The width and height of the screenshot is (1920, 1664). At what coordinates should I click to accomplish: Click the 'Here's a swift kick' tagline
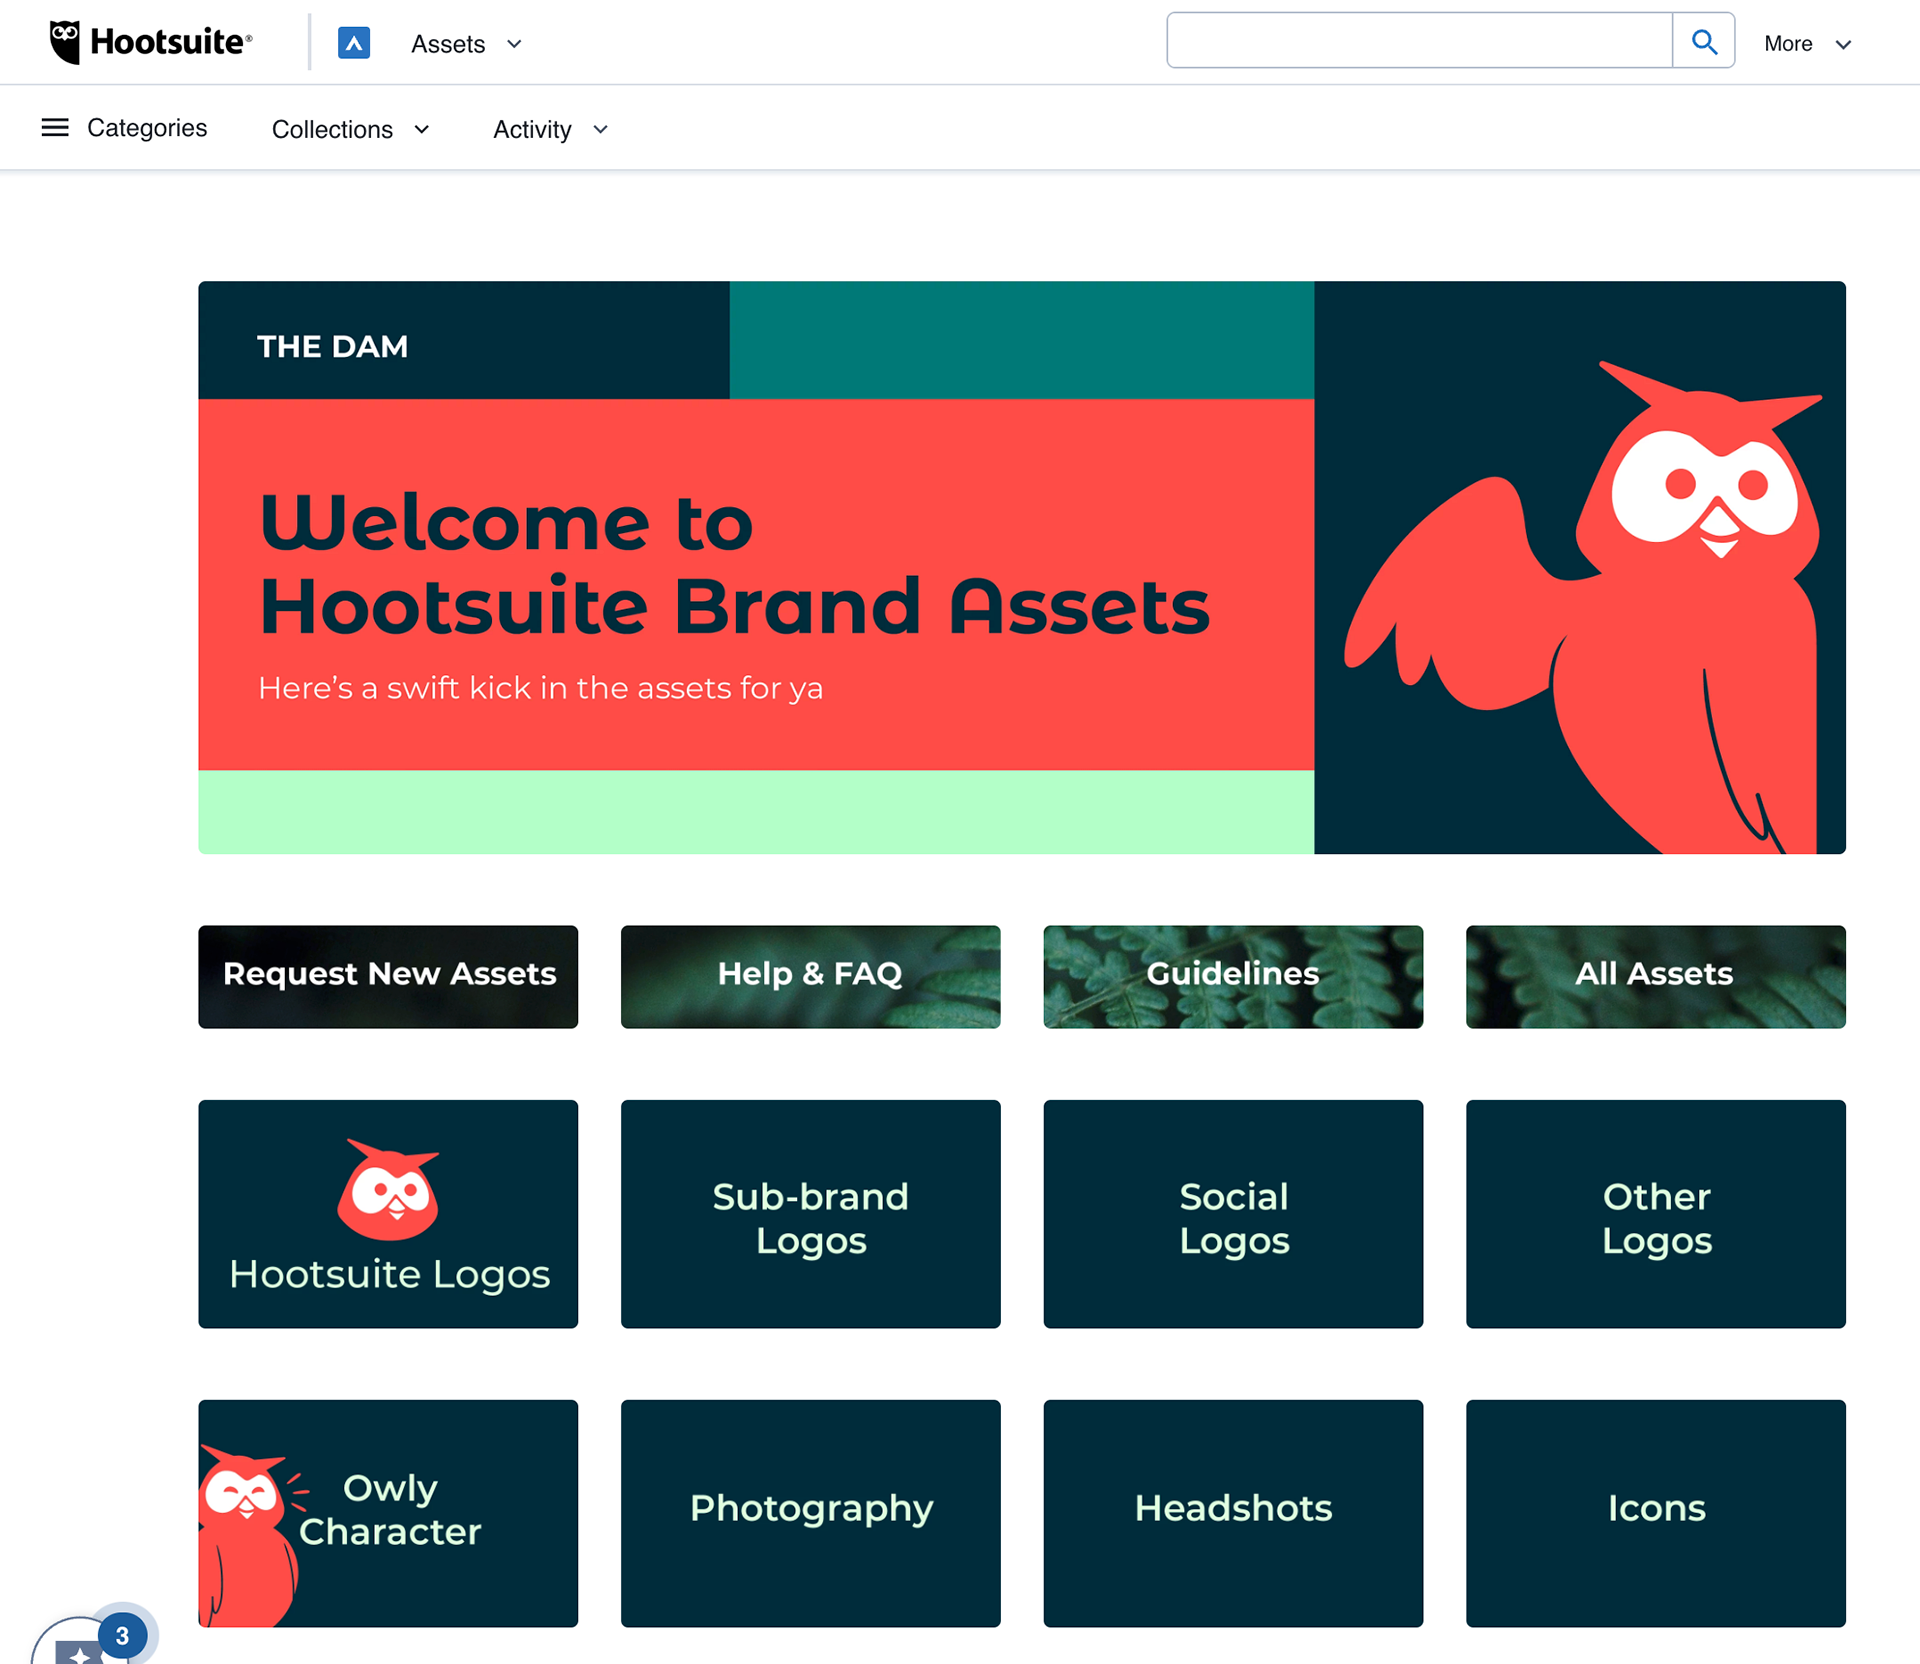(x=541, y=688)
